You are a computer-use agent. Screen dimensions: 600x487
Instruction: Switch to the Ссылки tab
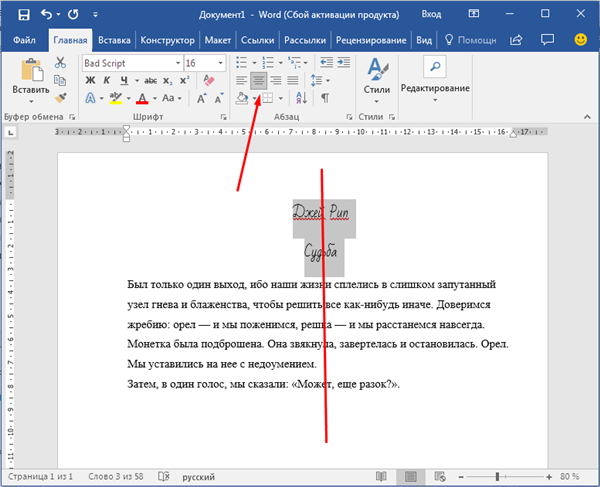[x=258, y=40]
